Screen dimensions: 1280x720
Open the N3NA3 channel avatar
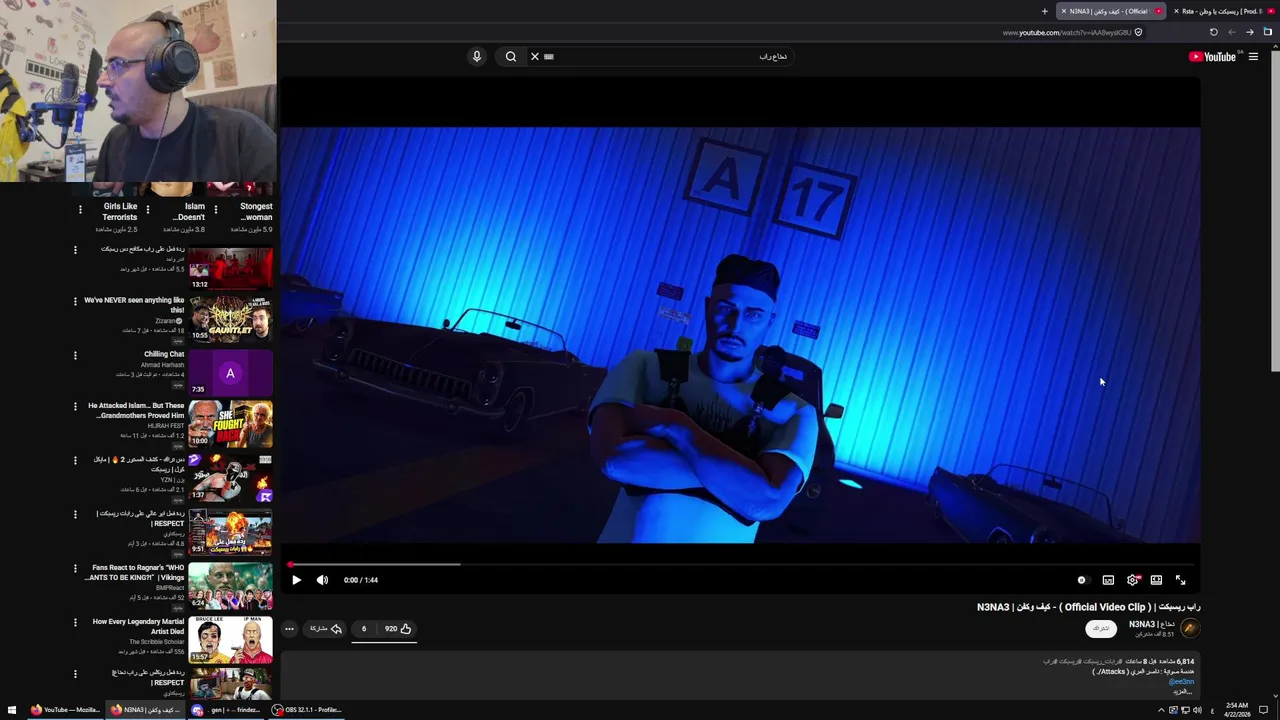click(1190, 628)
